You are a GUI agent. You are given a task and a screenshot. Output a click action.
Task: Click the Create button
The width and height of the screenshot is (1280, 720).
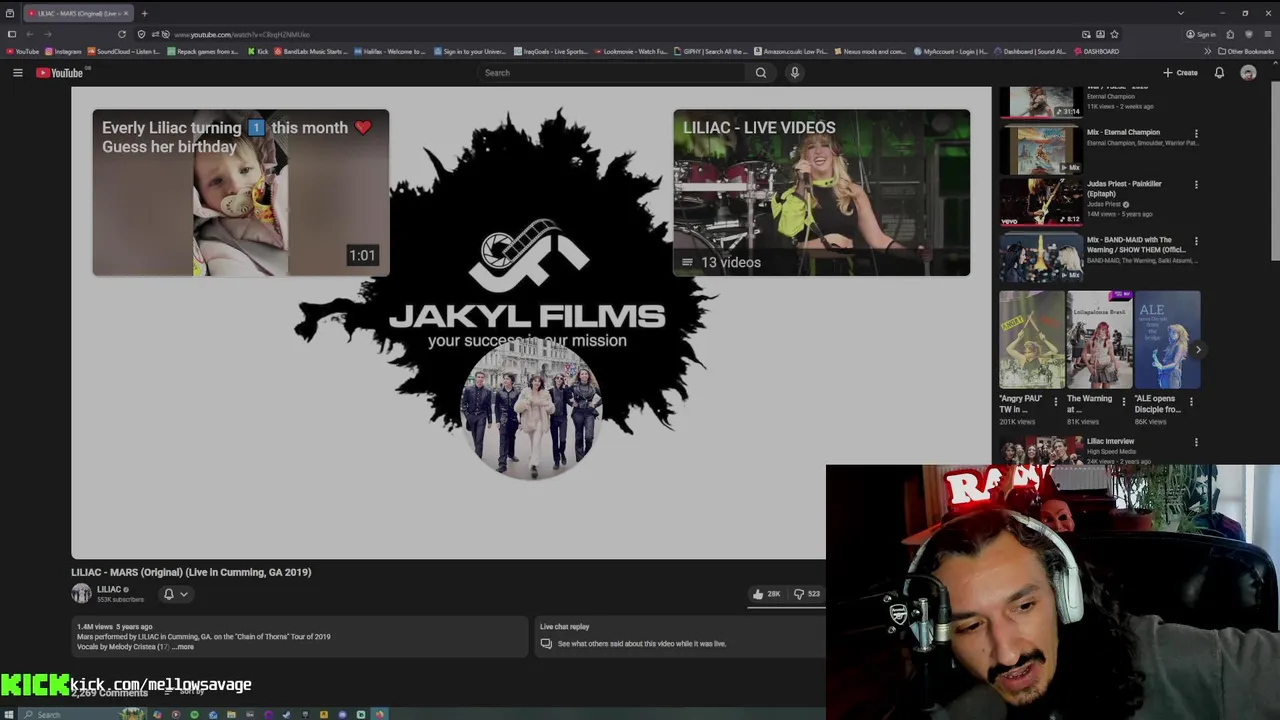point(1180,73)
